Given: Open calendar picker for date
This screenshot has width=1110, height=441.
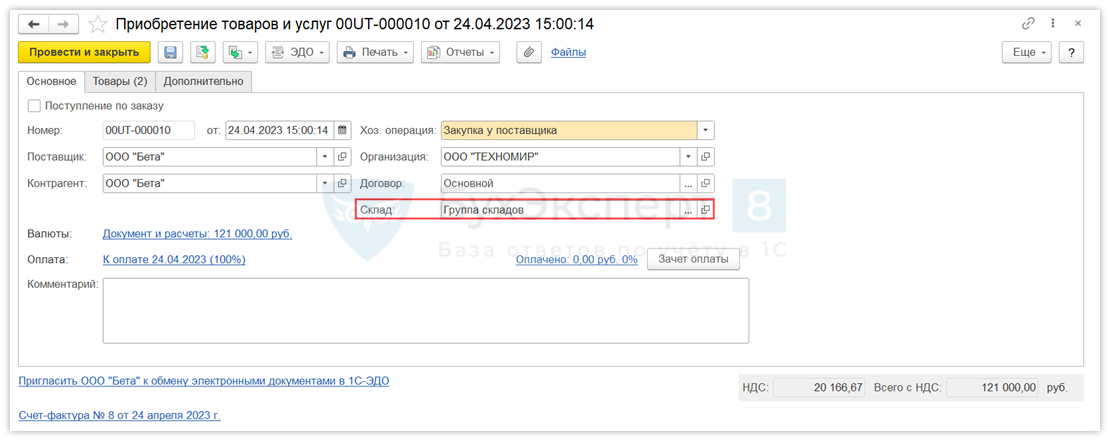Looking at the screenshot, I should click(x=342, y=130).
